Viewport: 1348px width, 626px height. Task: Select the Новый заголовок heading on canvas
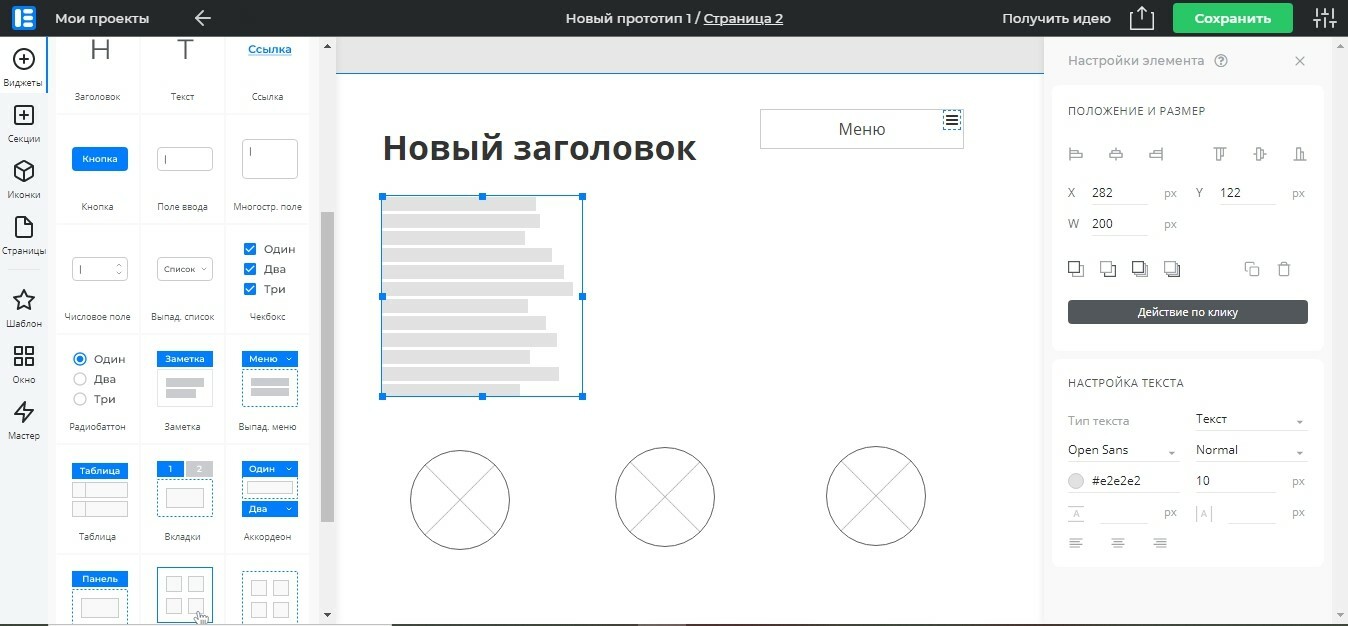pos(539,148)
